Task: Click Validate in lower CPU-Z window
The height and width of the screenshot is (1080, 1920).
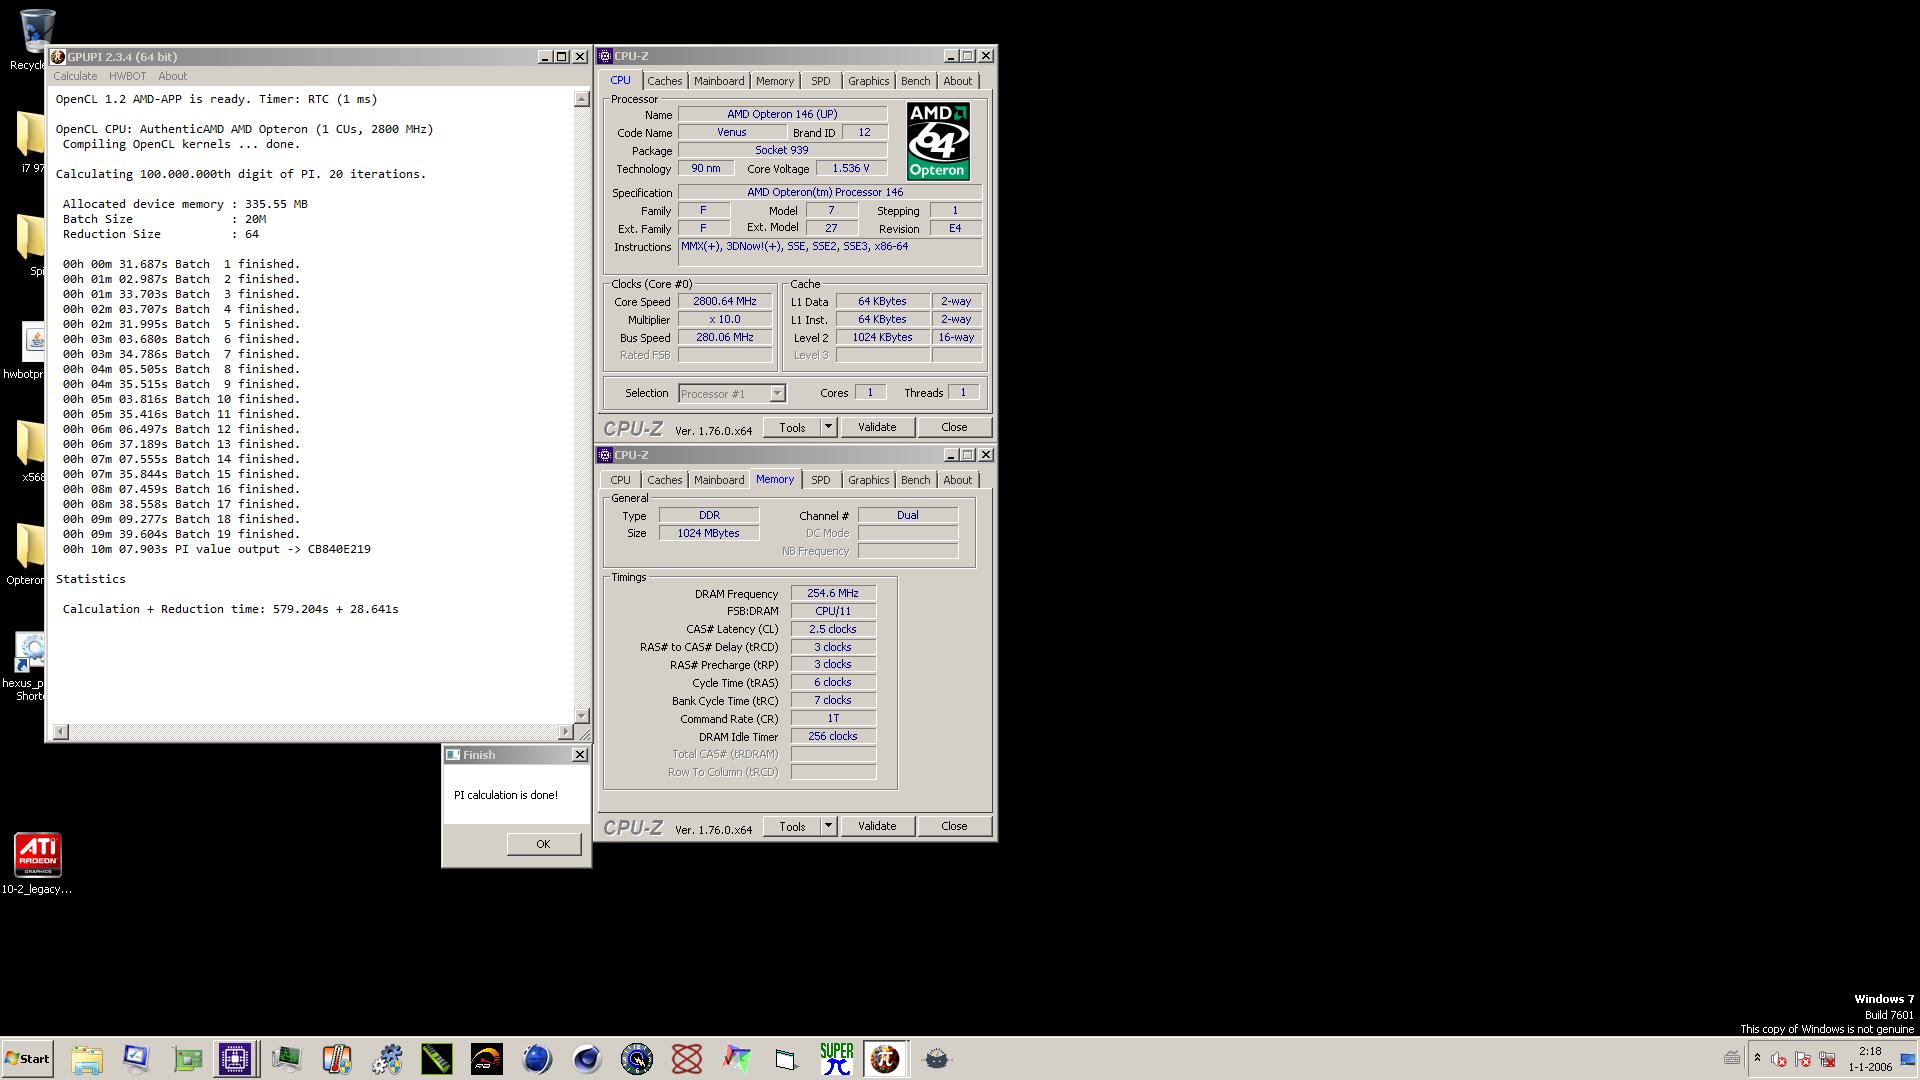Action: (x=877, y=826)
